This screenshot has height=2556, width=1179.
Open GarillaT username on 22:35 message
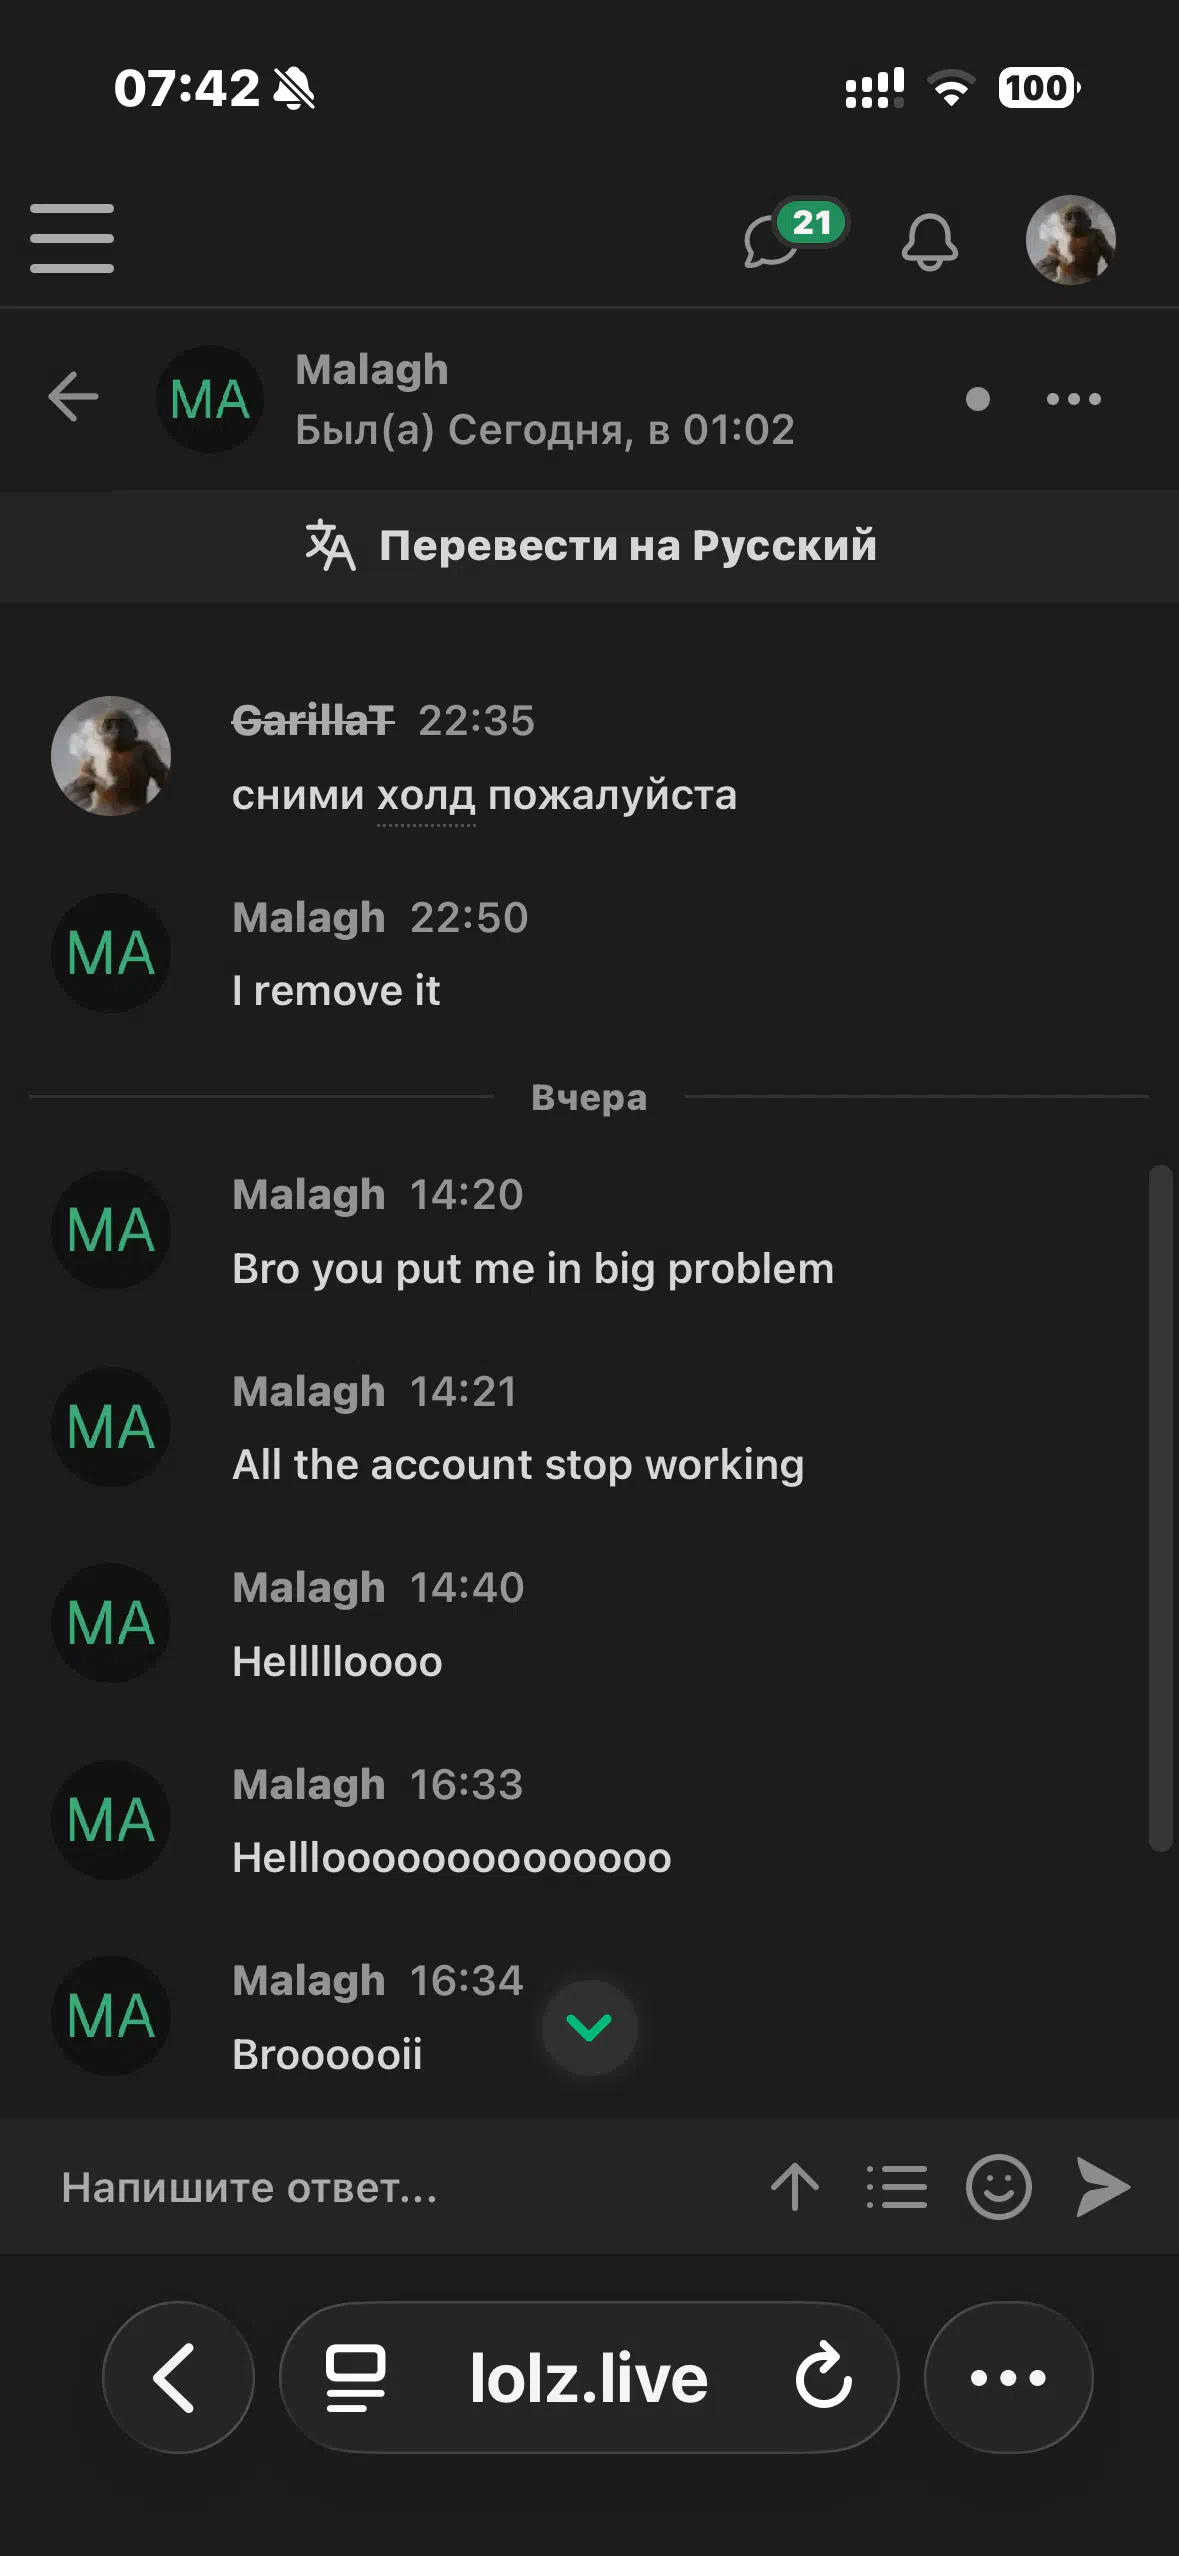coord(313,720)
